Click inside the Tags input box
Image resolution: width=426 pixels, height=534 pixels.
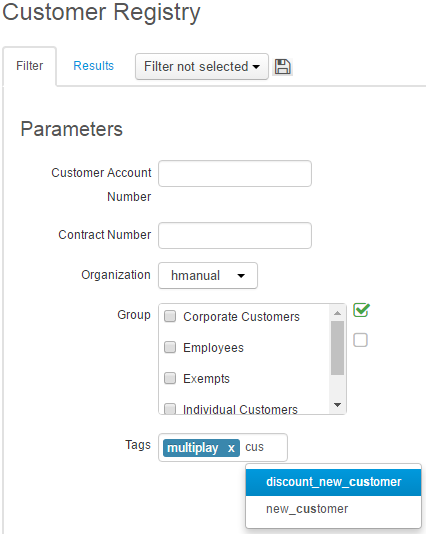click(x=265, y=447)
